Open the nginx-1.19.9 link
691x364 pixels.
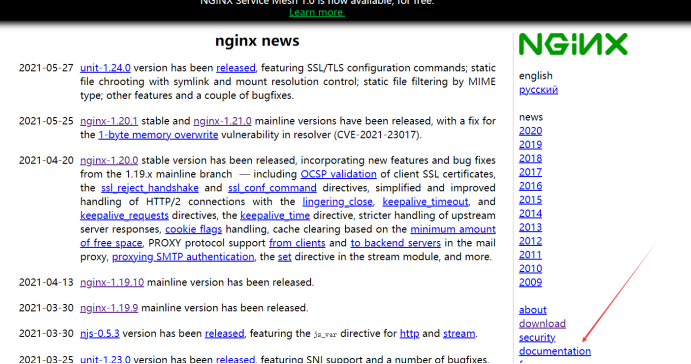click(109, 308)
